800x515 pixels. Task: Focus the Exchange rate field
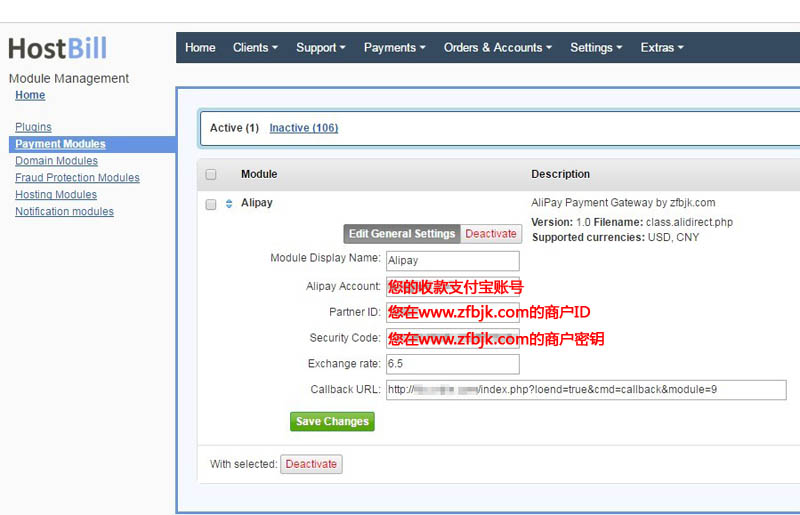[453, 364]
